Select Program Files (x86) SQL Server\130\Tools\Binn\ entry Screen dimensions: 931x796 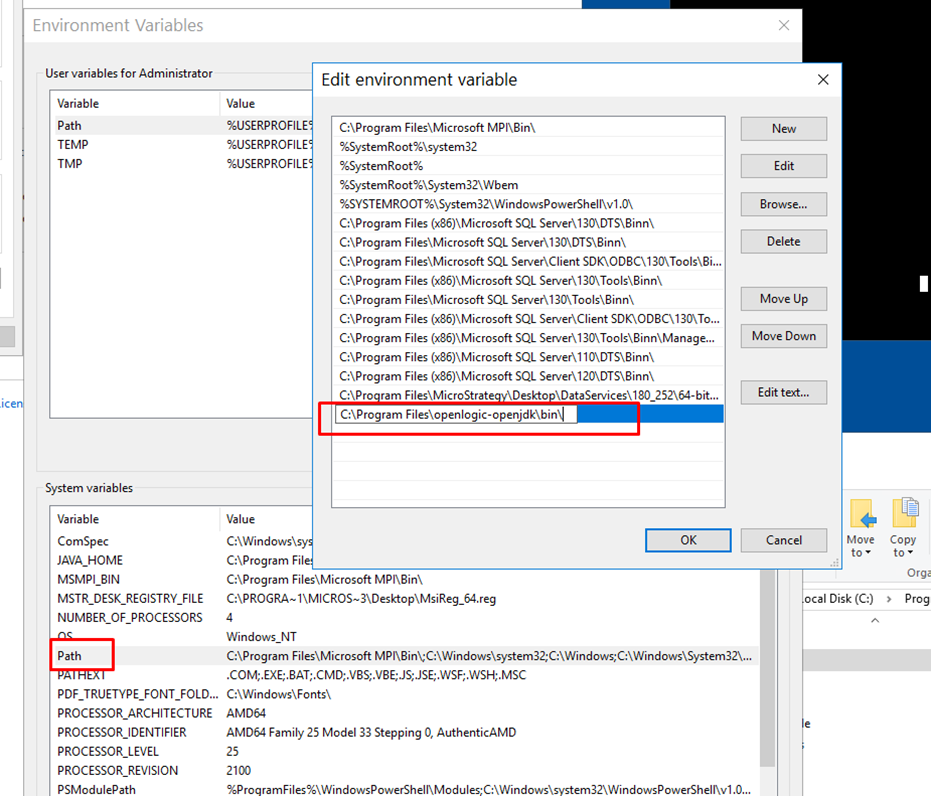point(528,280)
